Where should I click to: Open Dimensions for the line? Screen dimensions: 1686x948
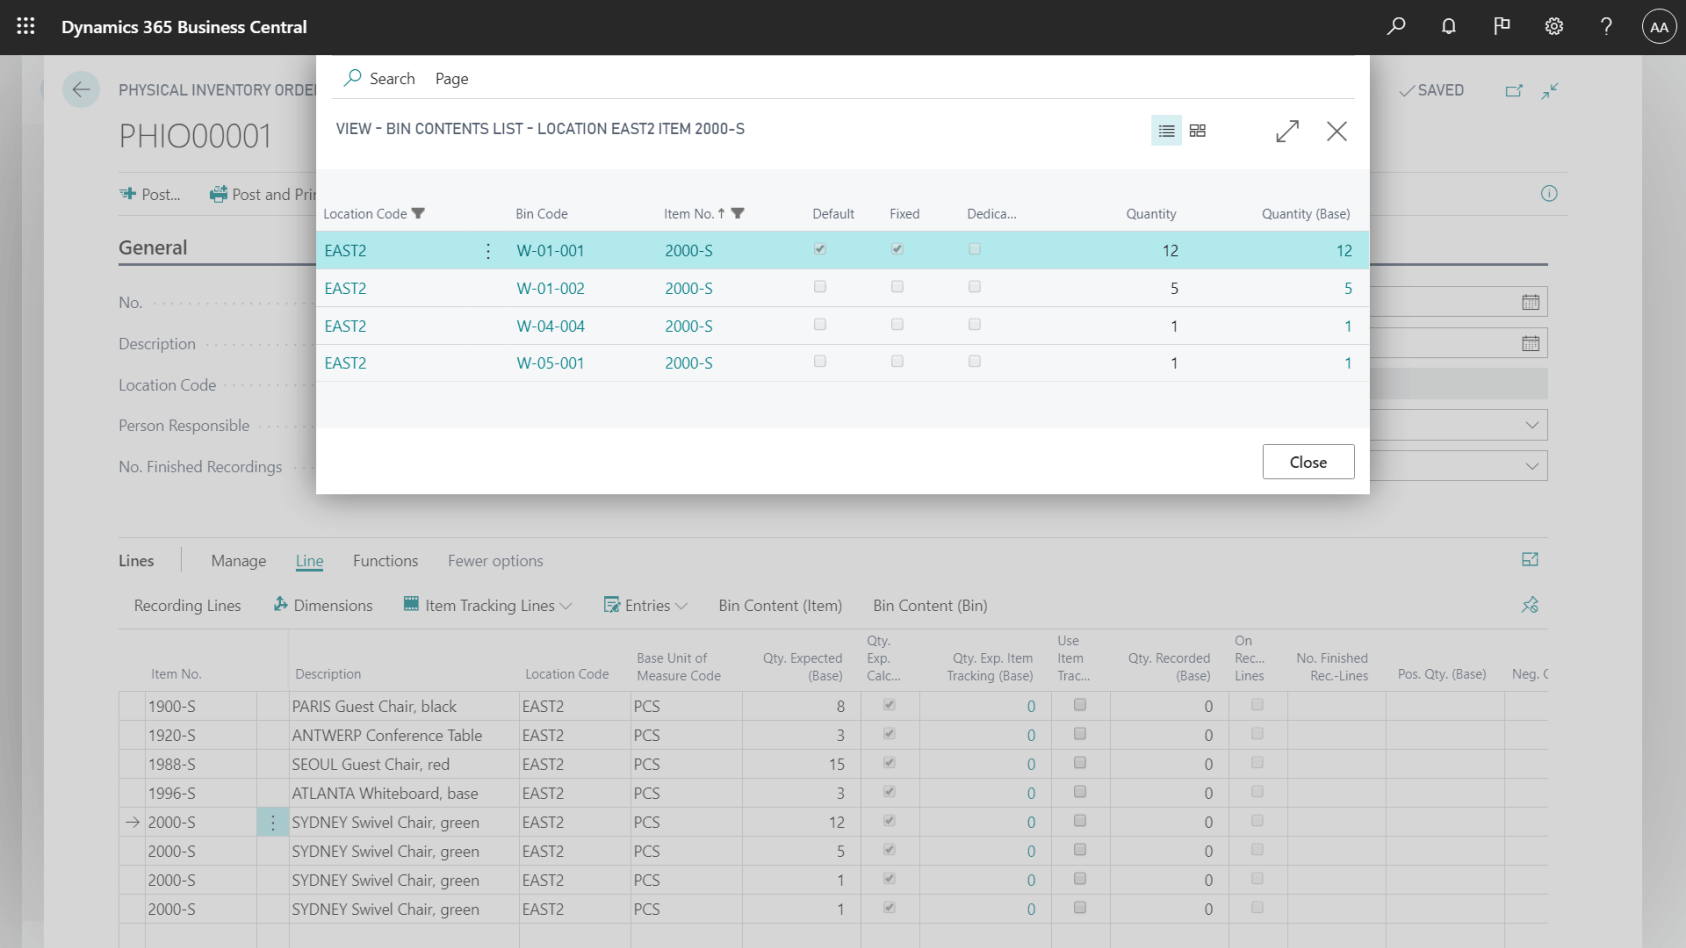click(323, 605)
